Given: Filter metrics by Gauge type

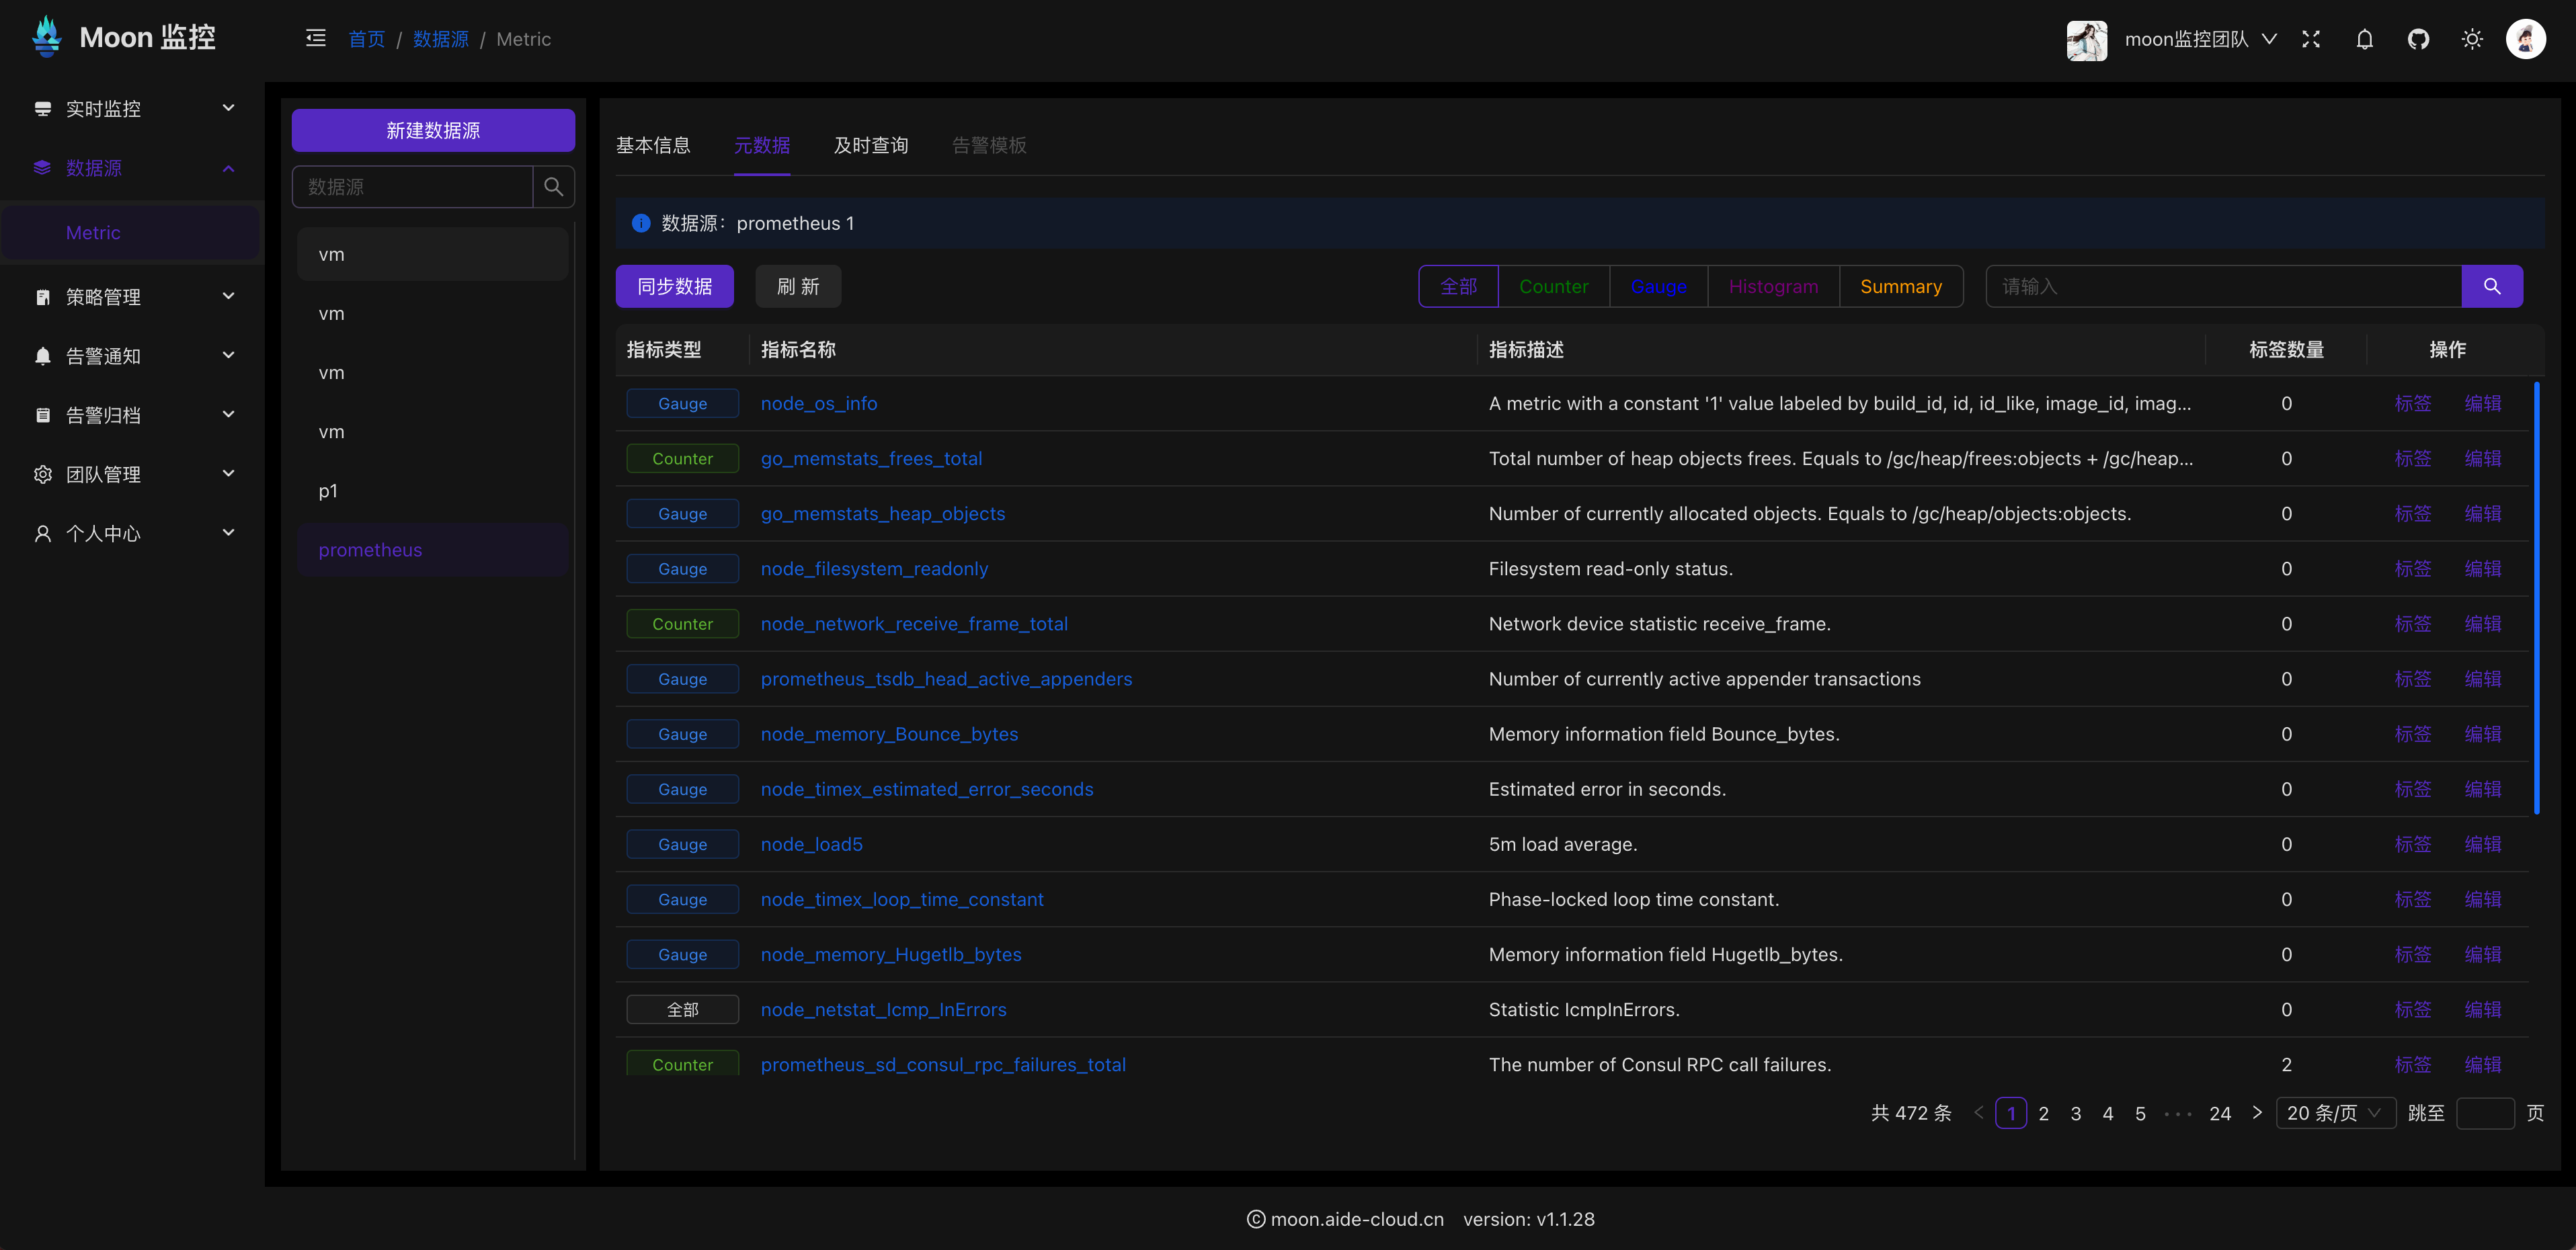Looking at the screenshot, I should click(1658, 286).
